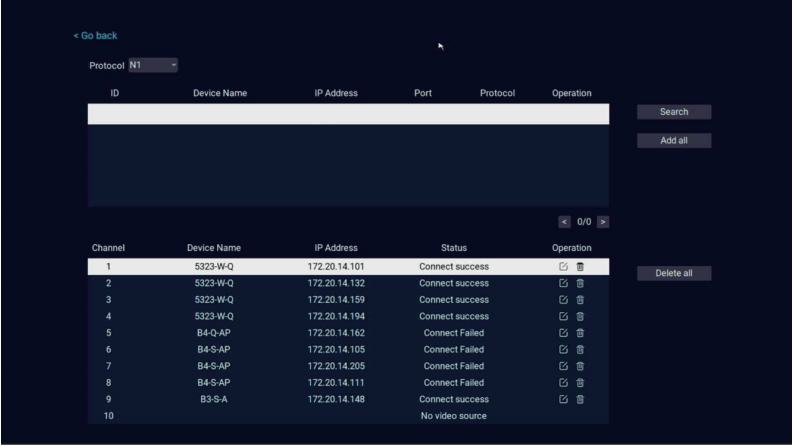Click the empty highlighted search result row

(x=347, y=114)
